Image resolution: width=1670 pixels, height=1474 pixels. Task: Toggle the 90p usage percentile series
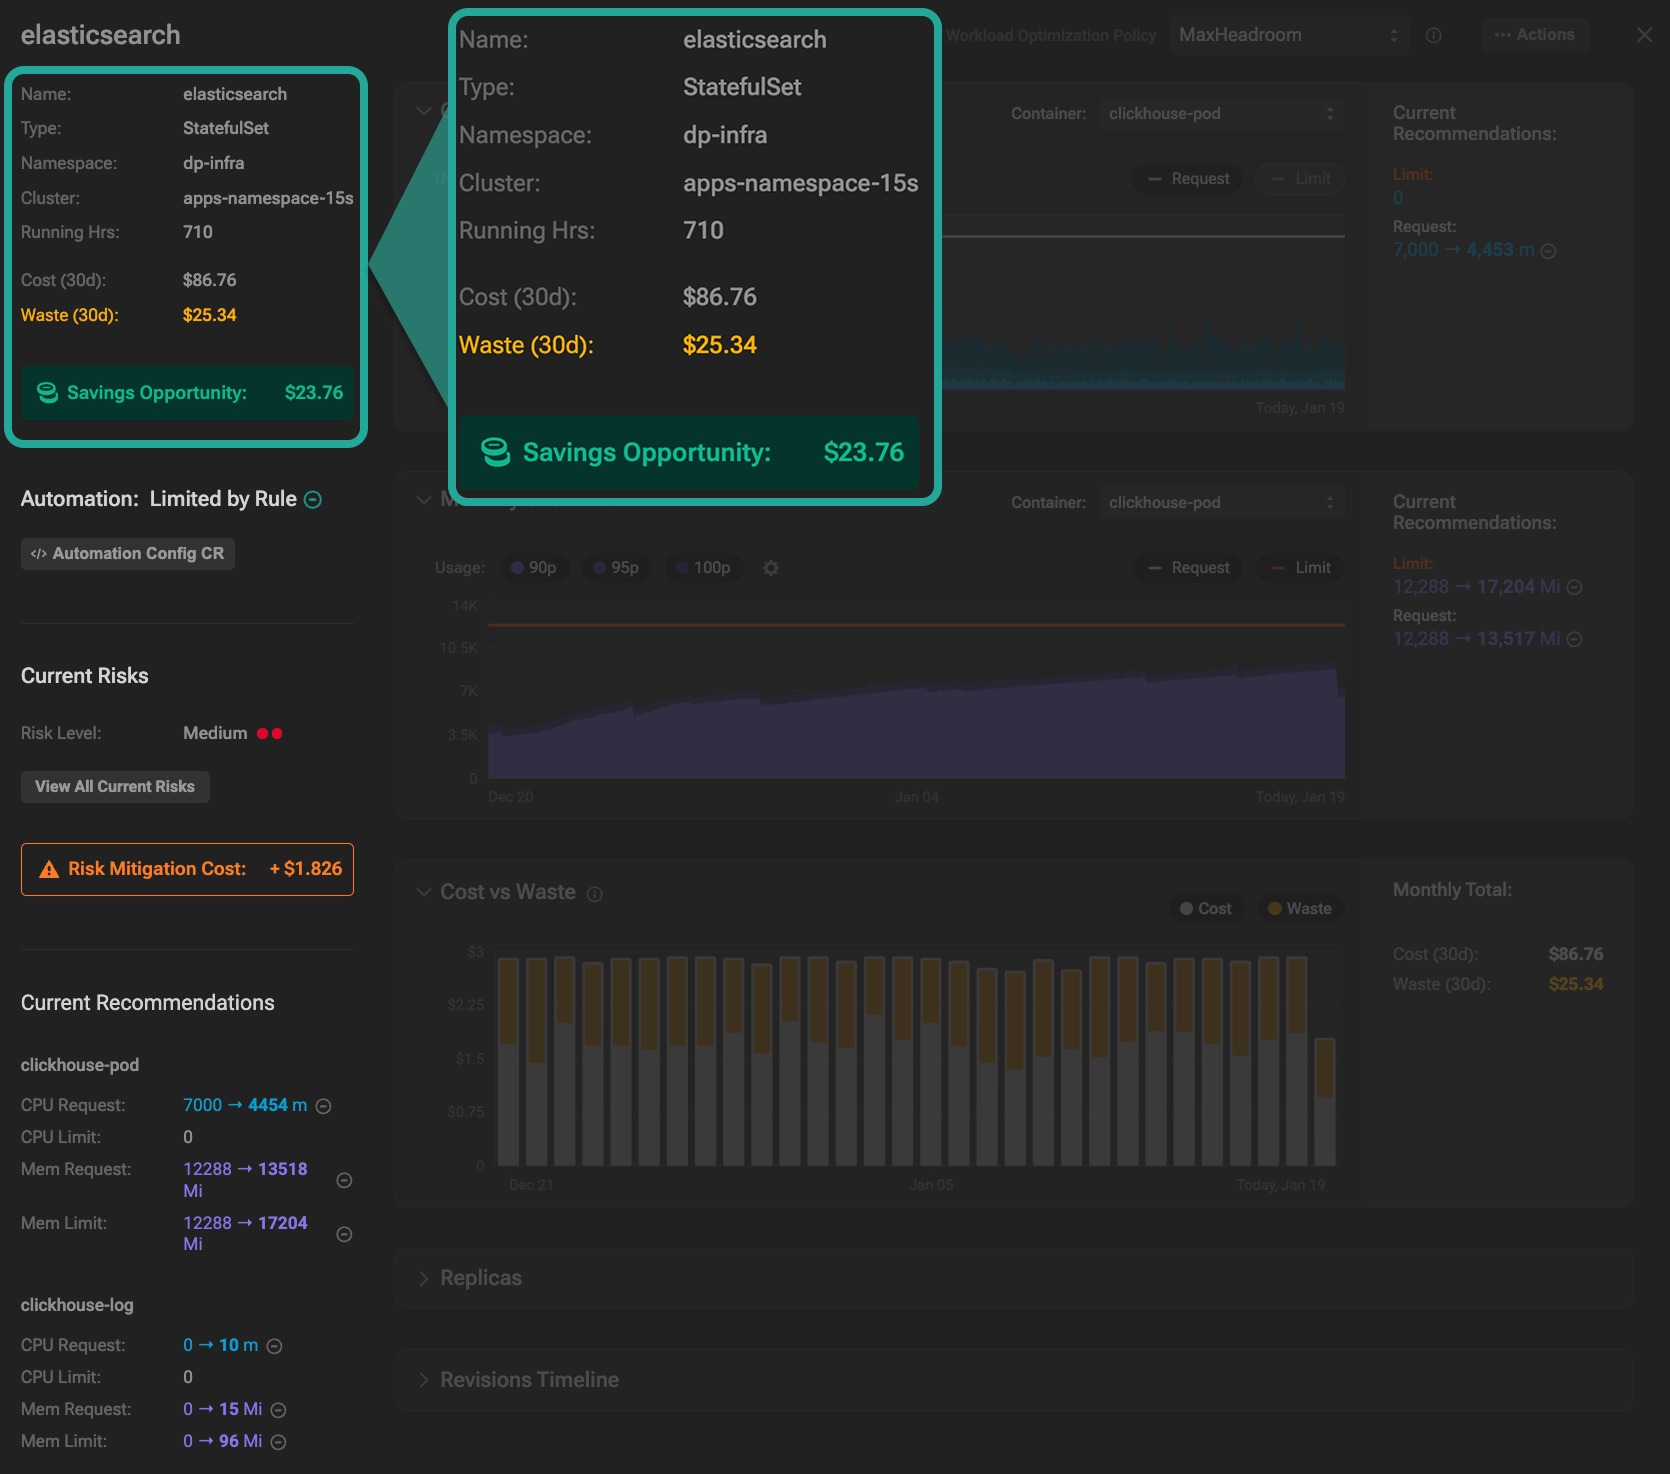534,568
